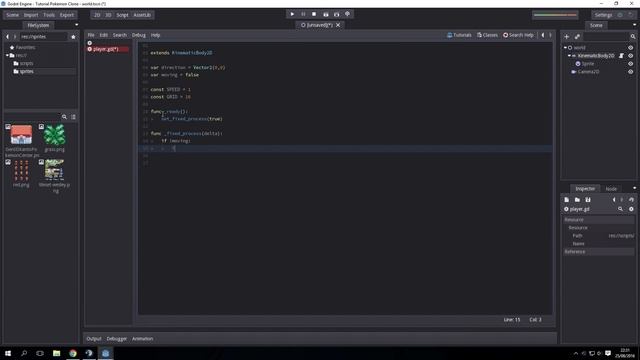Image resolution: width=640 pixels, height=360 pixels.
Task: Go to previous object in Inspector history
Action: pyautogui.click(x=614, y=200)
